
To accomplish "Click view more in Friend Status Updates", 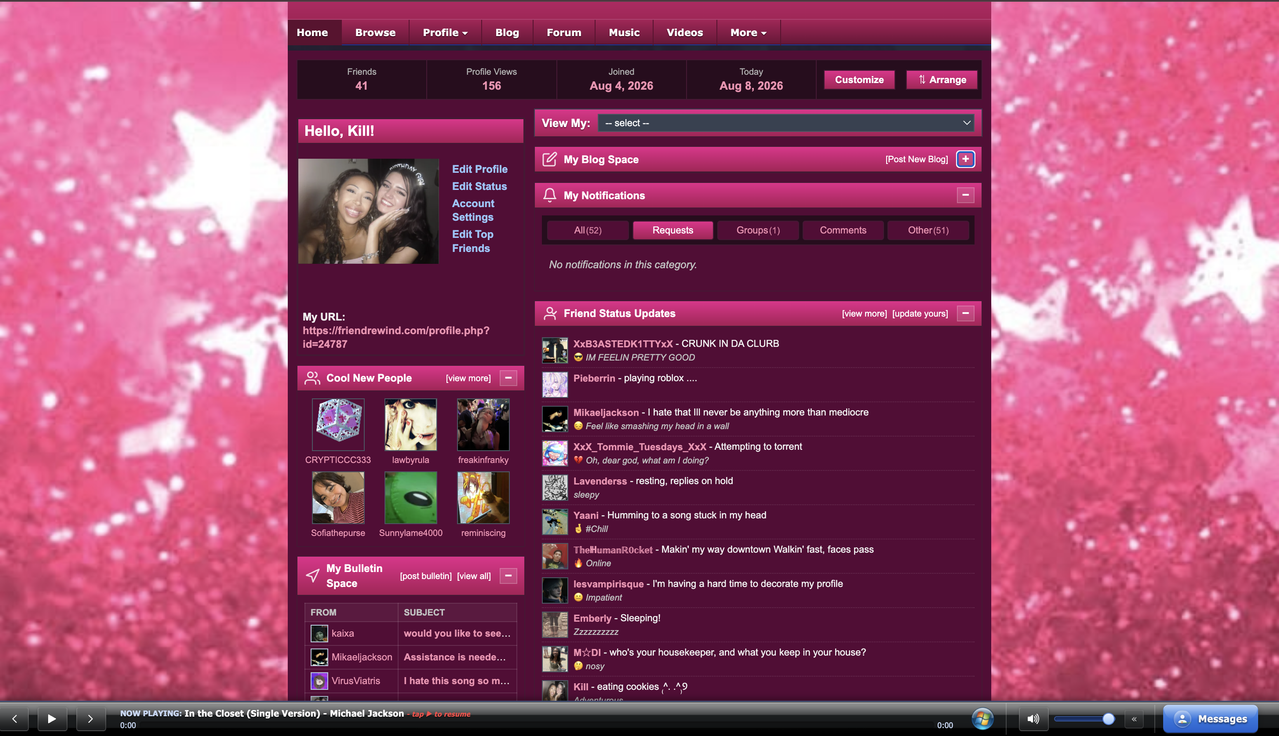I will 864,313.
